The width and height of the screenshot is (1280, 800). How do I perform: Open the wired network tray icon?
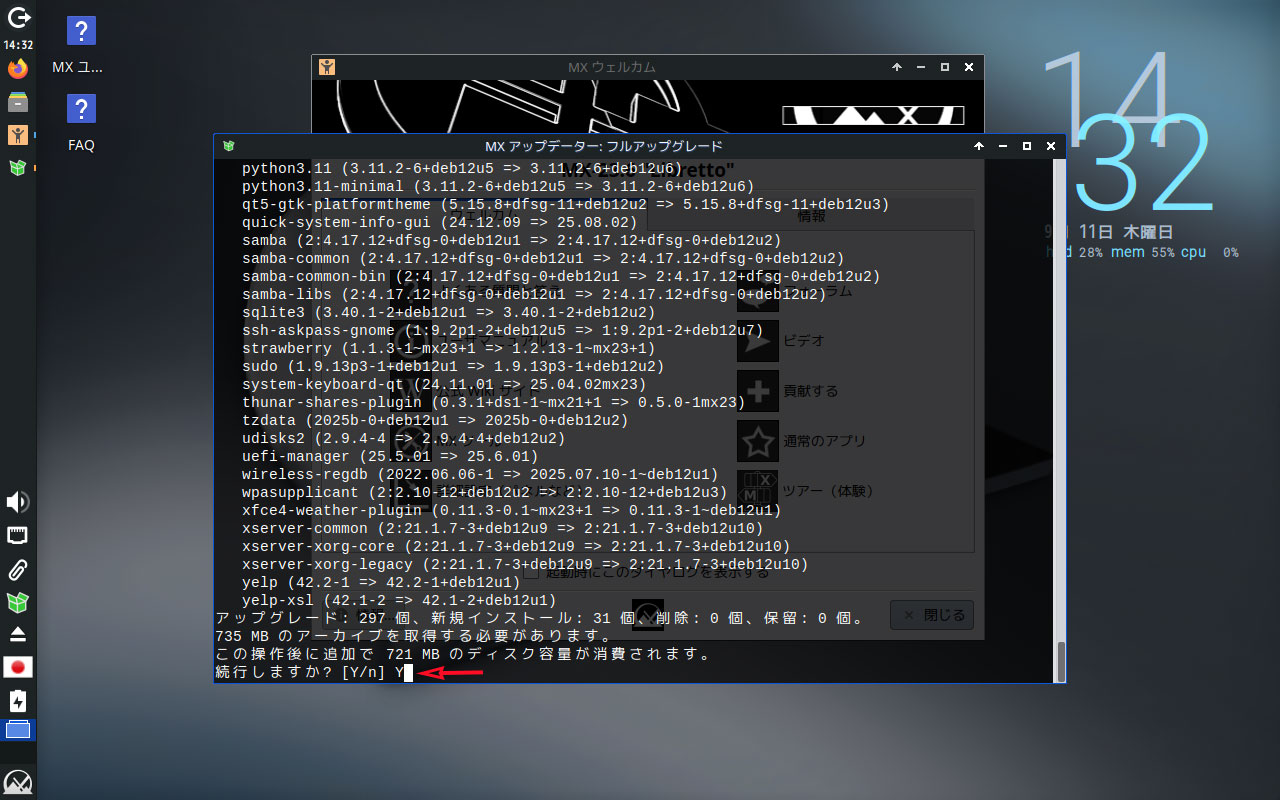click(x=18, y=536)
